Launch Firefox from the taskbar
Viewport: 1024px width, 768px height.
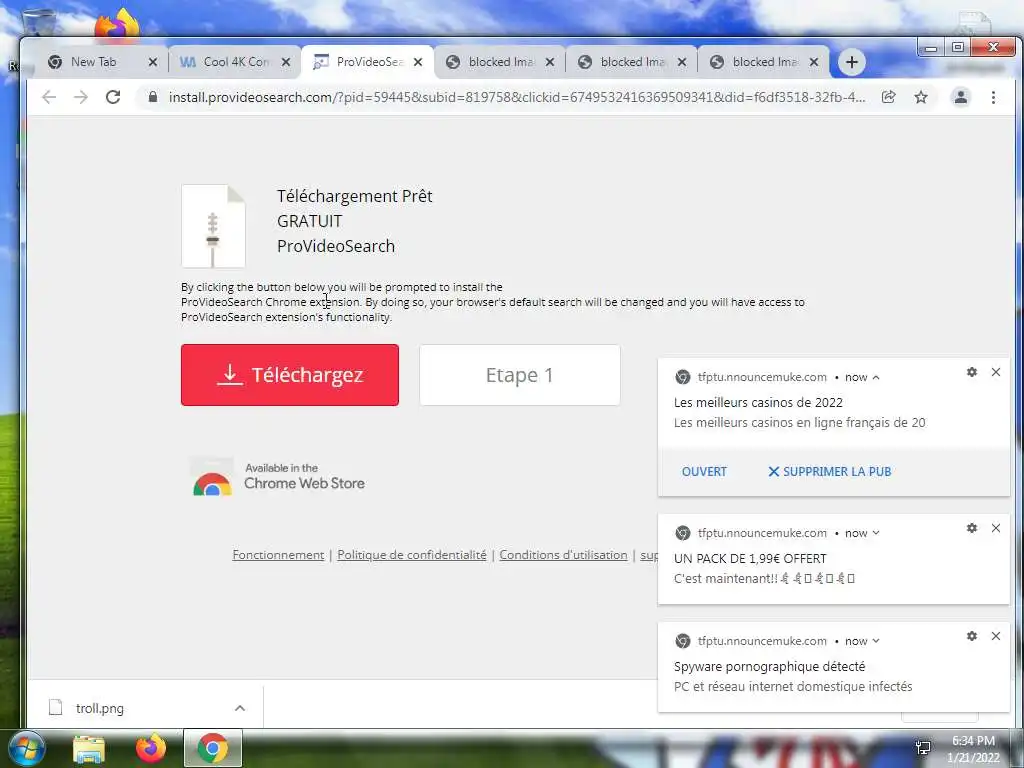[151, 748]
